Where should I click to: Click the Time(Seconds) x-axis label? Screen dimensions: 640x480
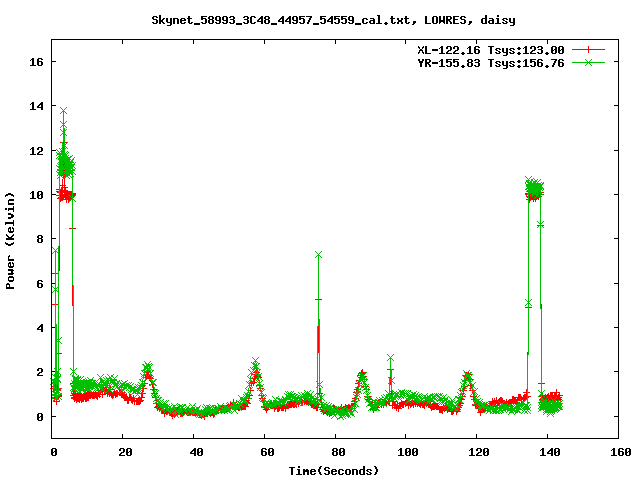(334, 471)
